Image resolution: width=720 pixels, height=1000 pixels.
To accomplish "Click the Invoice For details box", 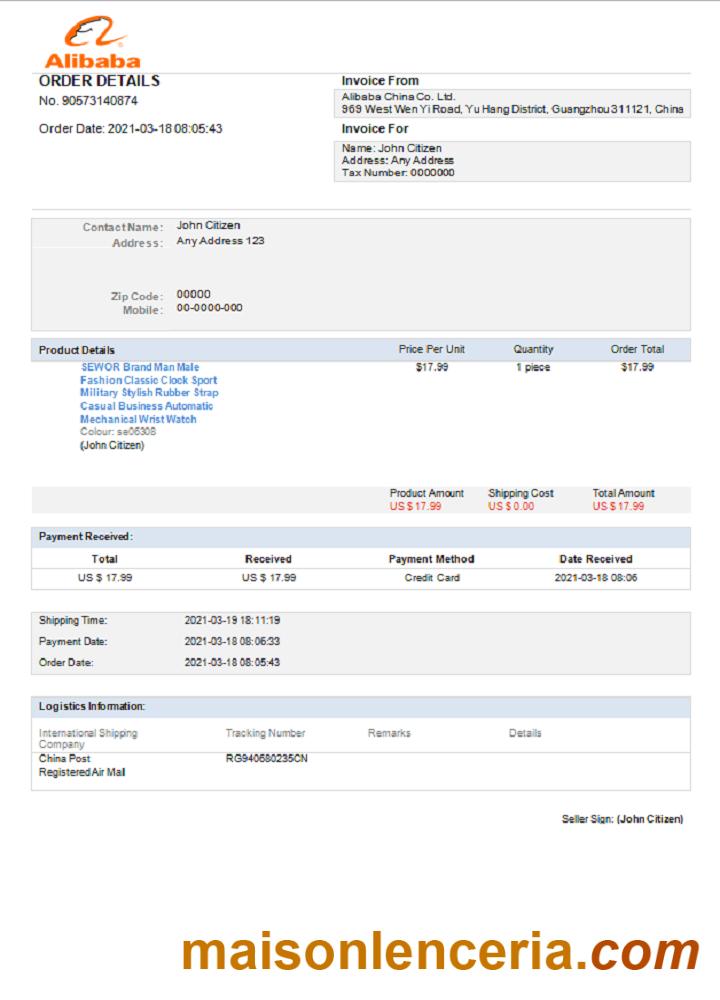I will click(511, 161).
